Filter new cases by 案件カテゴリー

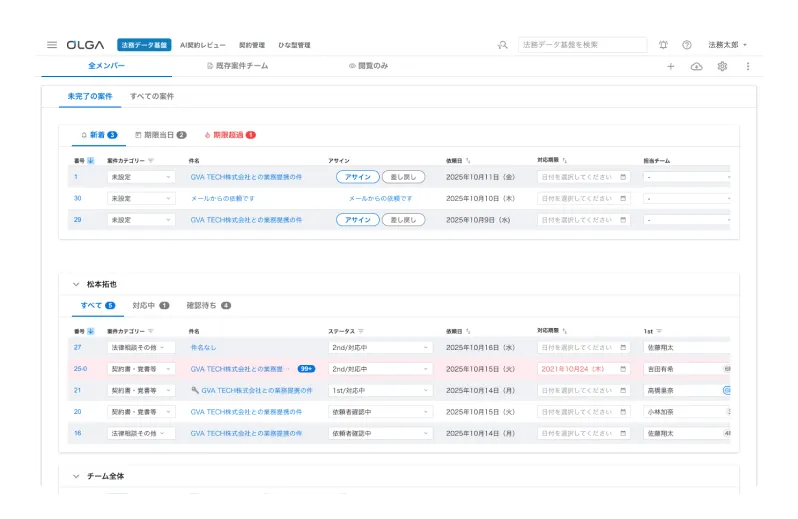(x=151, y=161)
